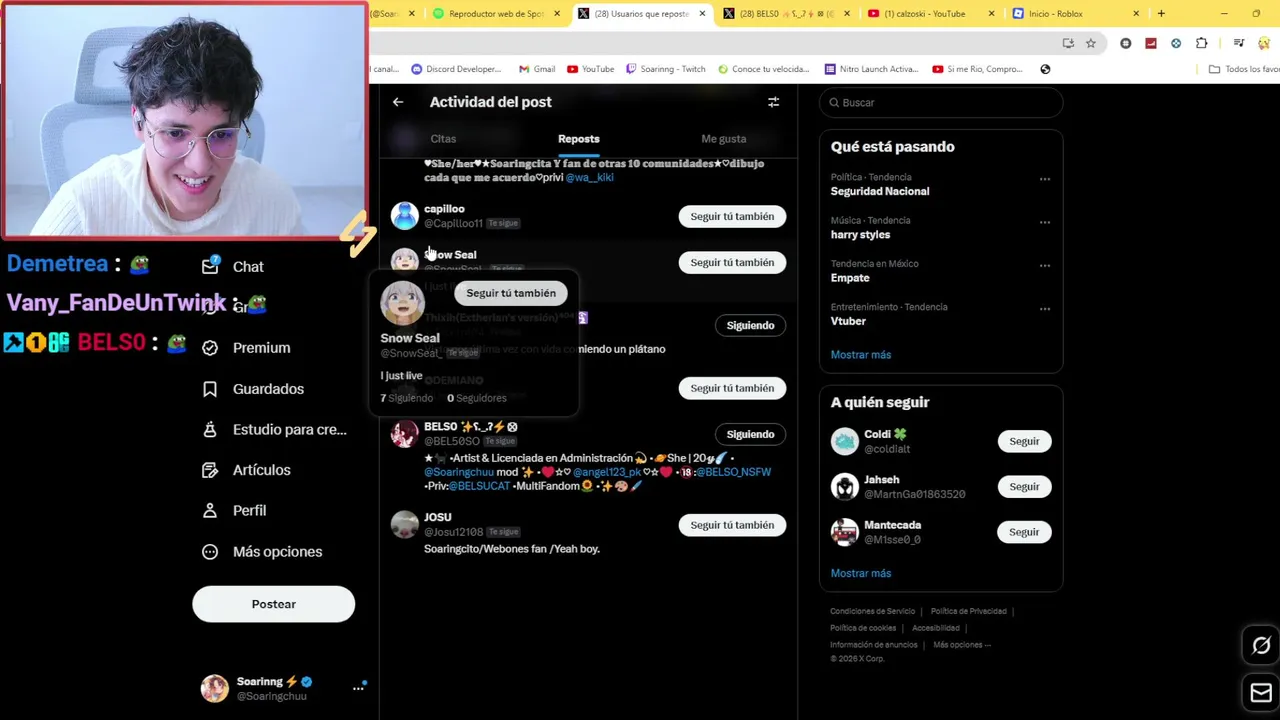The height and width of the screenshot is (720, 1280).
Task: Click the 0 Seguidores count in hover card
Action: click(476, 398)
